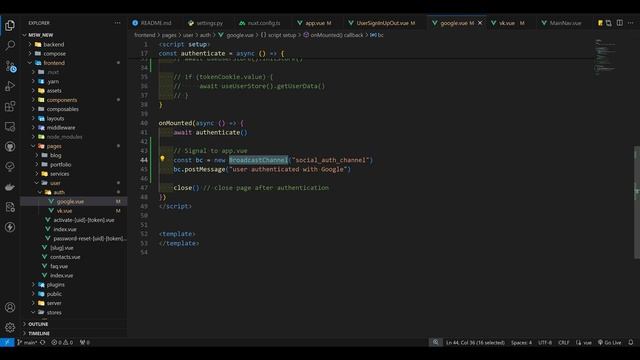Open the lightning bolt Thunder Client view
Screen dimensions: 640x360
click(10, 227)
